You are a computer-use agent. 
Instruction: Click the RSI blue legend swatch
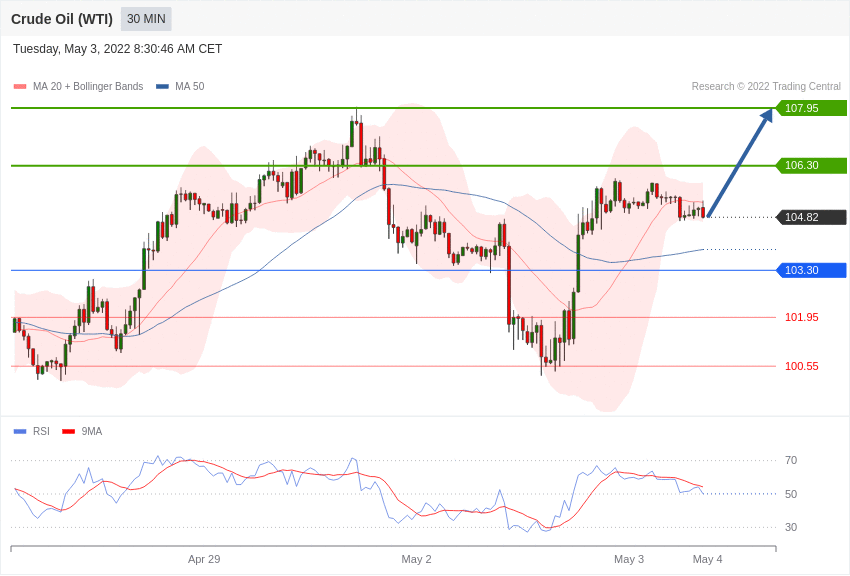pyautogui.click(x=20, y=431)
